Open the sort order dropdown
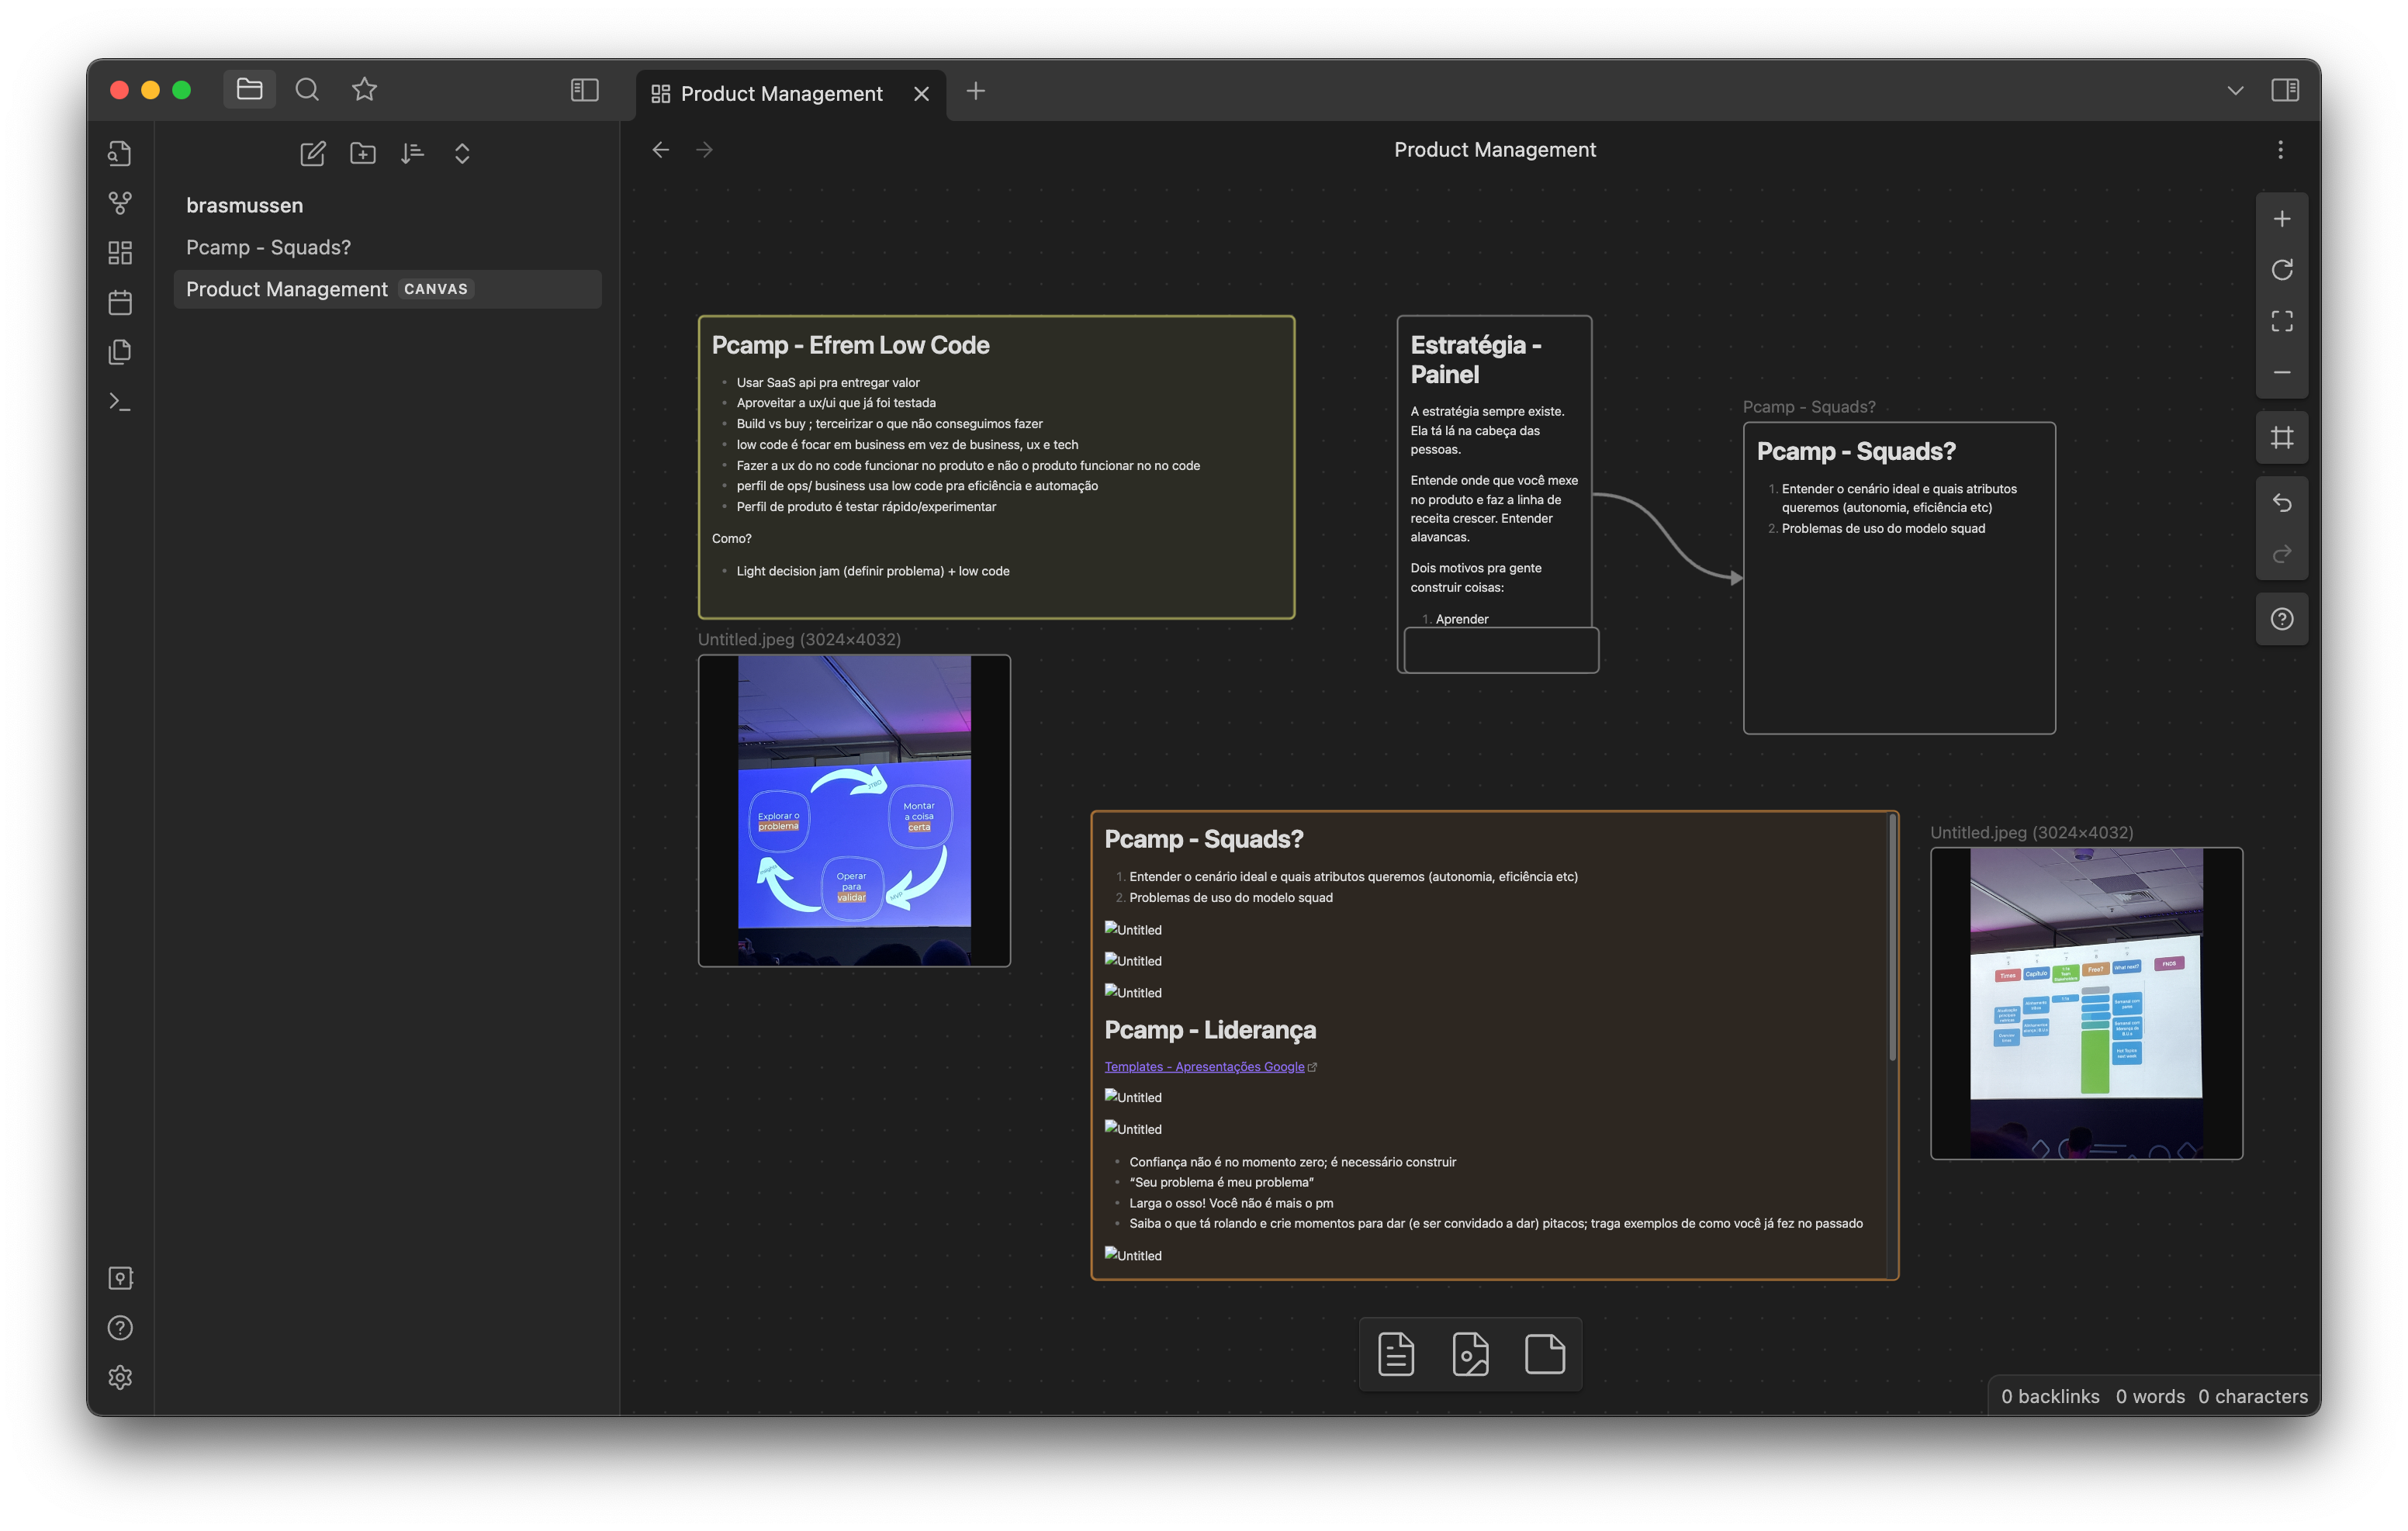The image size is (2408, 1531). pyautogui.click(x=412, y=153)
